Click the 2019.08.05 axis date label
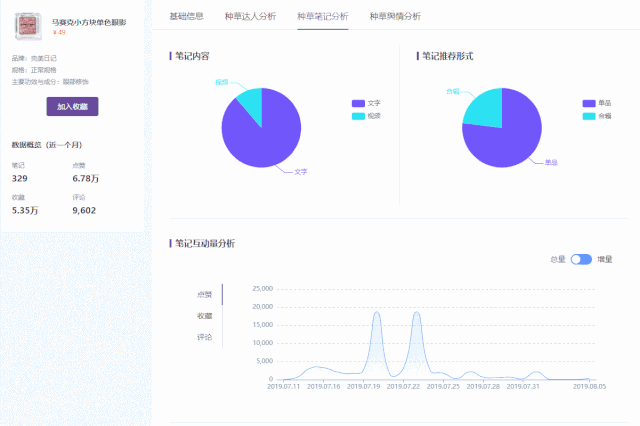Image resolution: width=640 pixels, height=426 pixels. pos(589,386)
